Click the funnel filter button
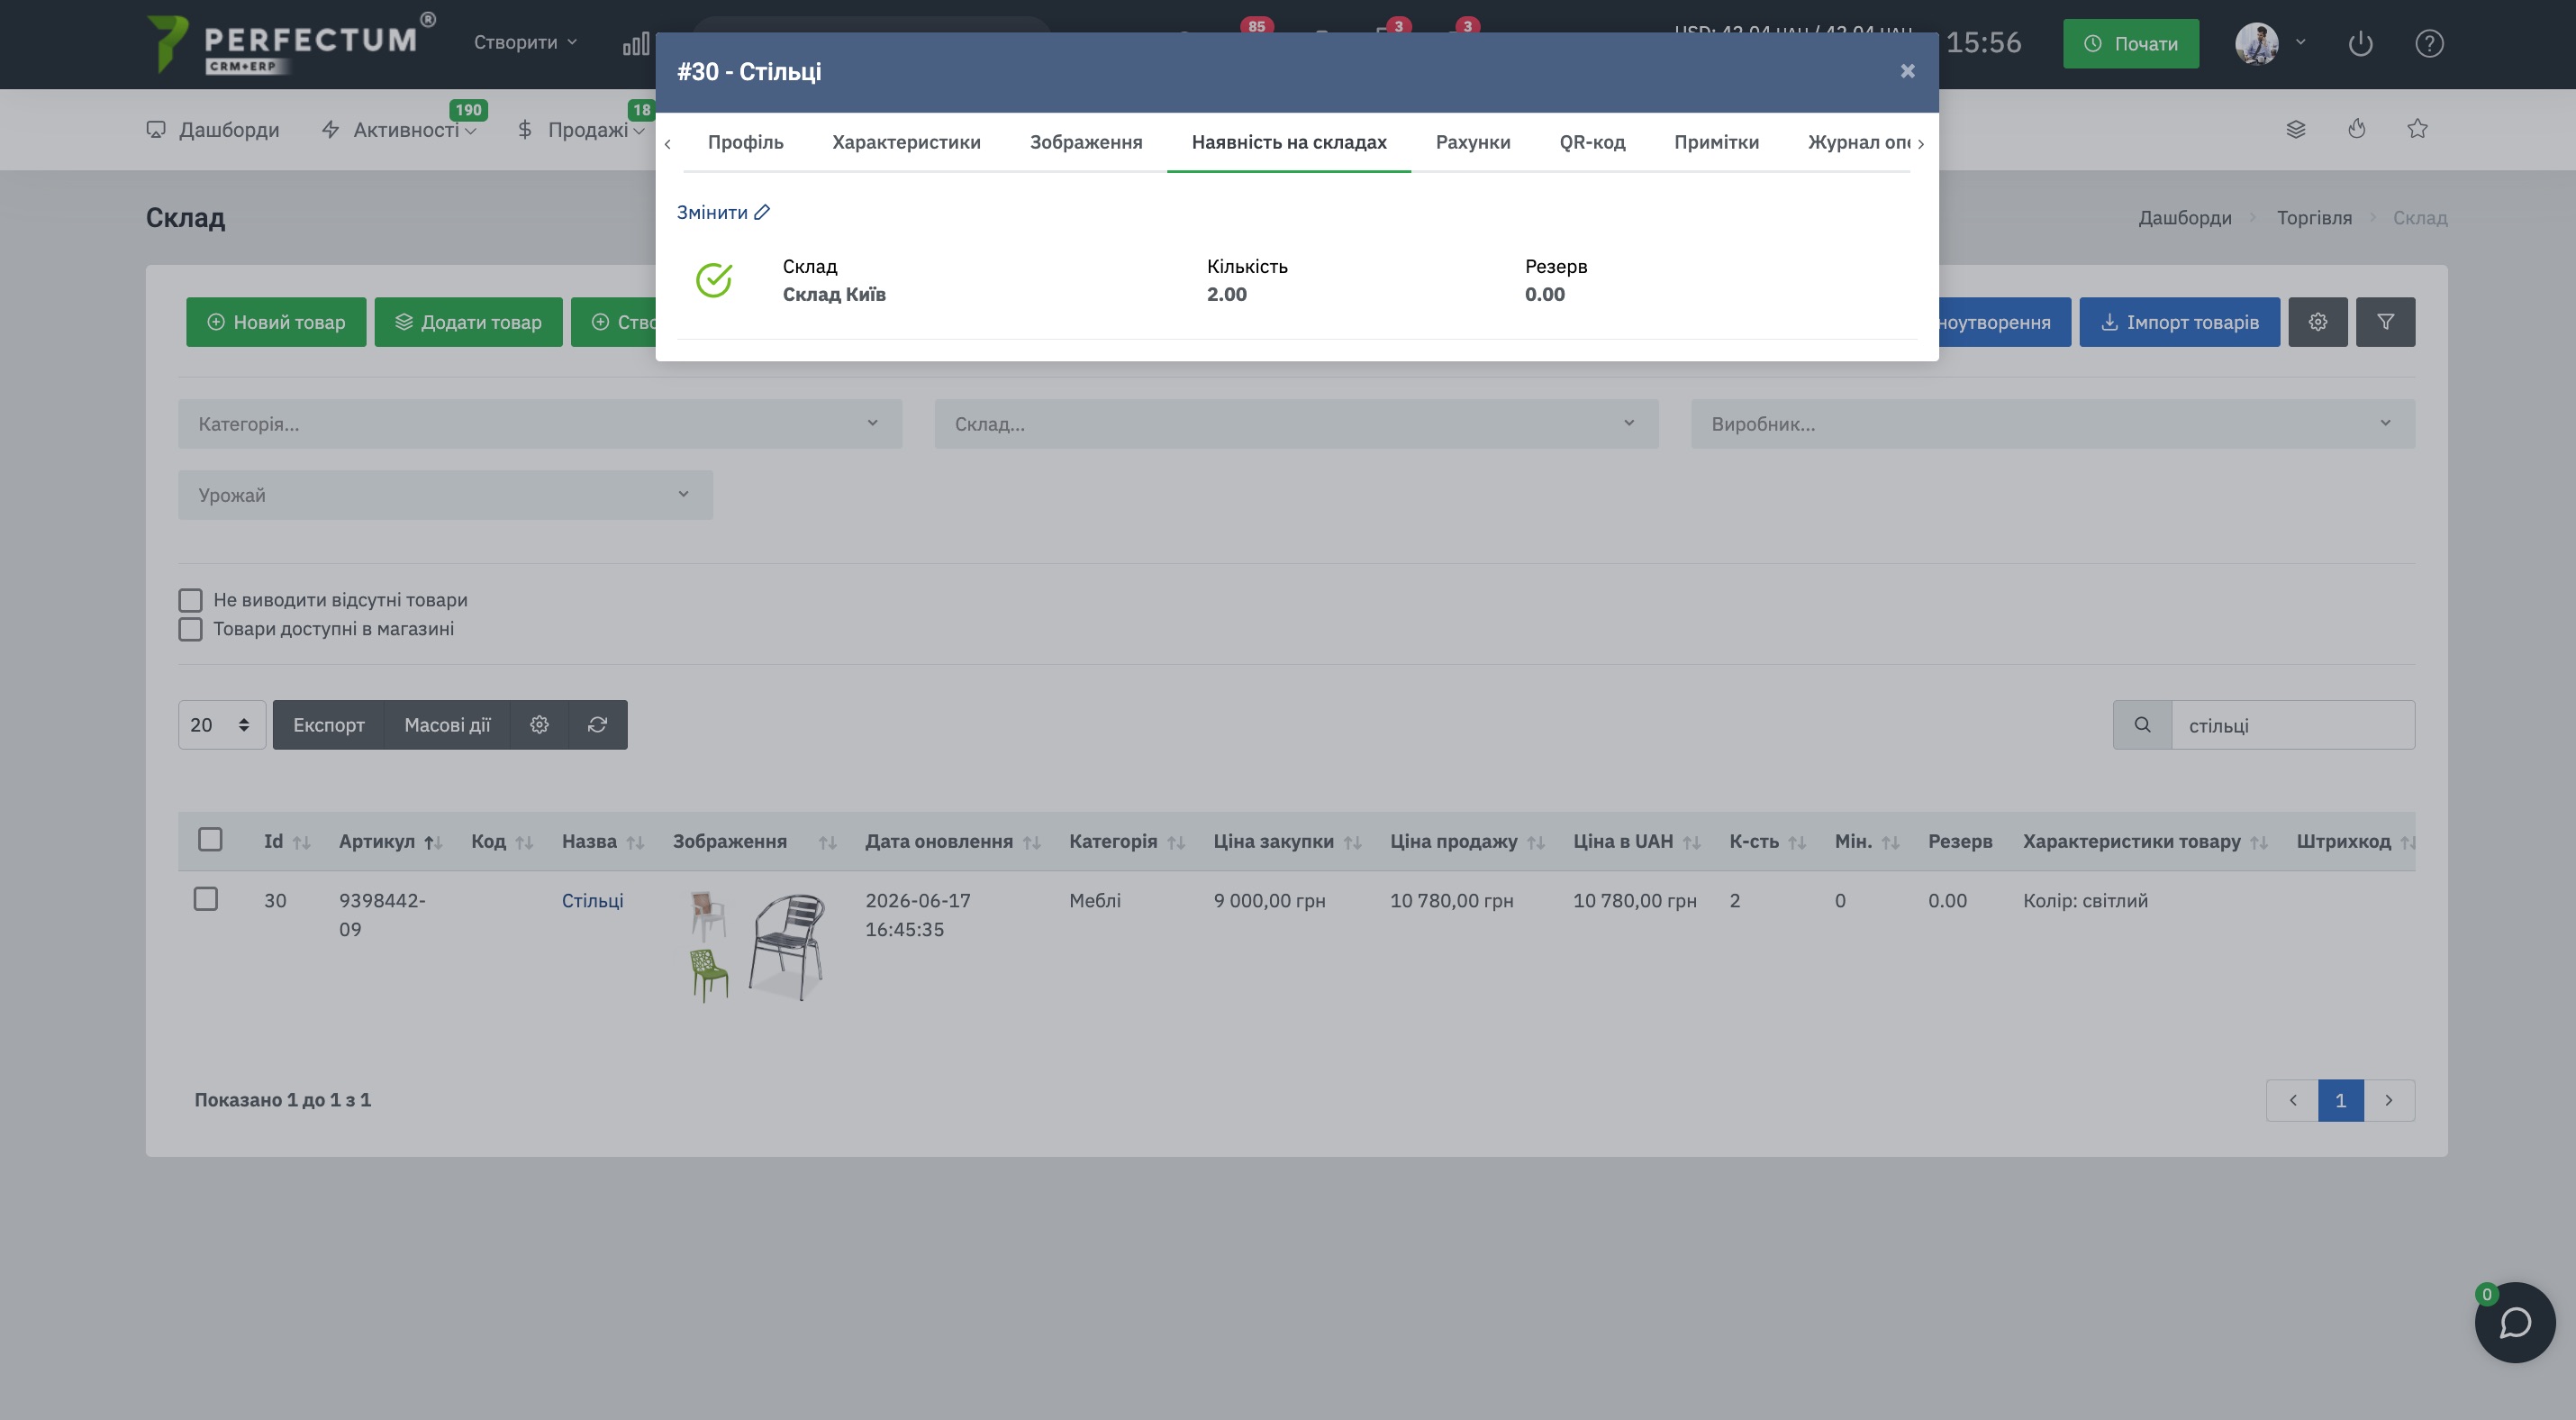The image size is (2576, 1420). click(x=2385, y=322)
